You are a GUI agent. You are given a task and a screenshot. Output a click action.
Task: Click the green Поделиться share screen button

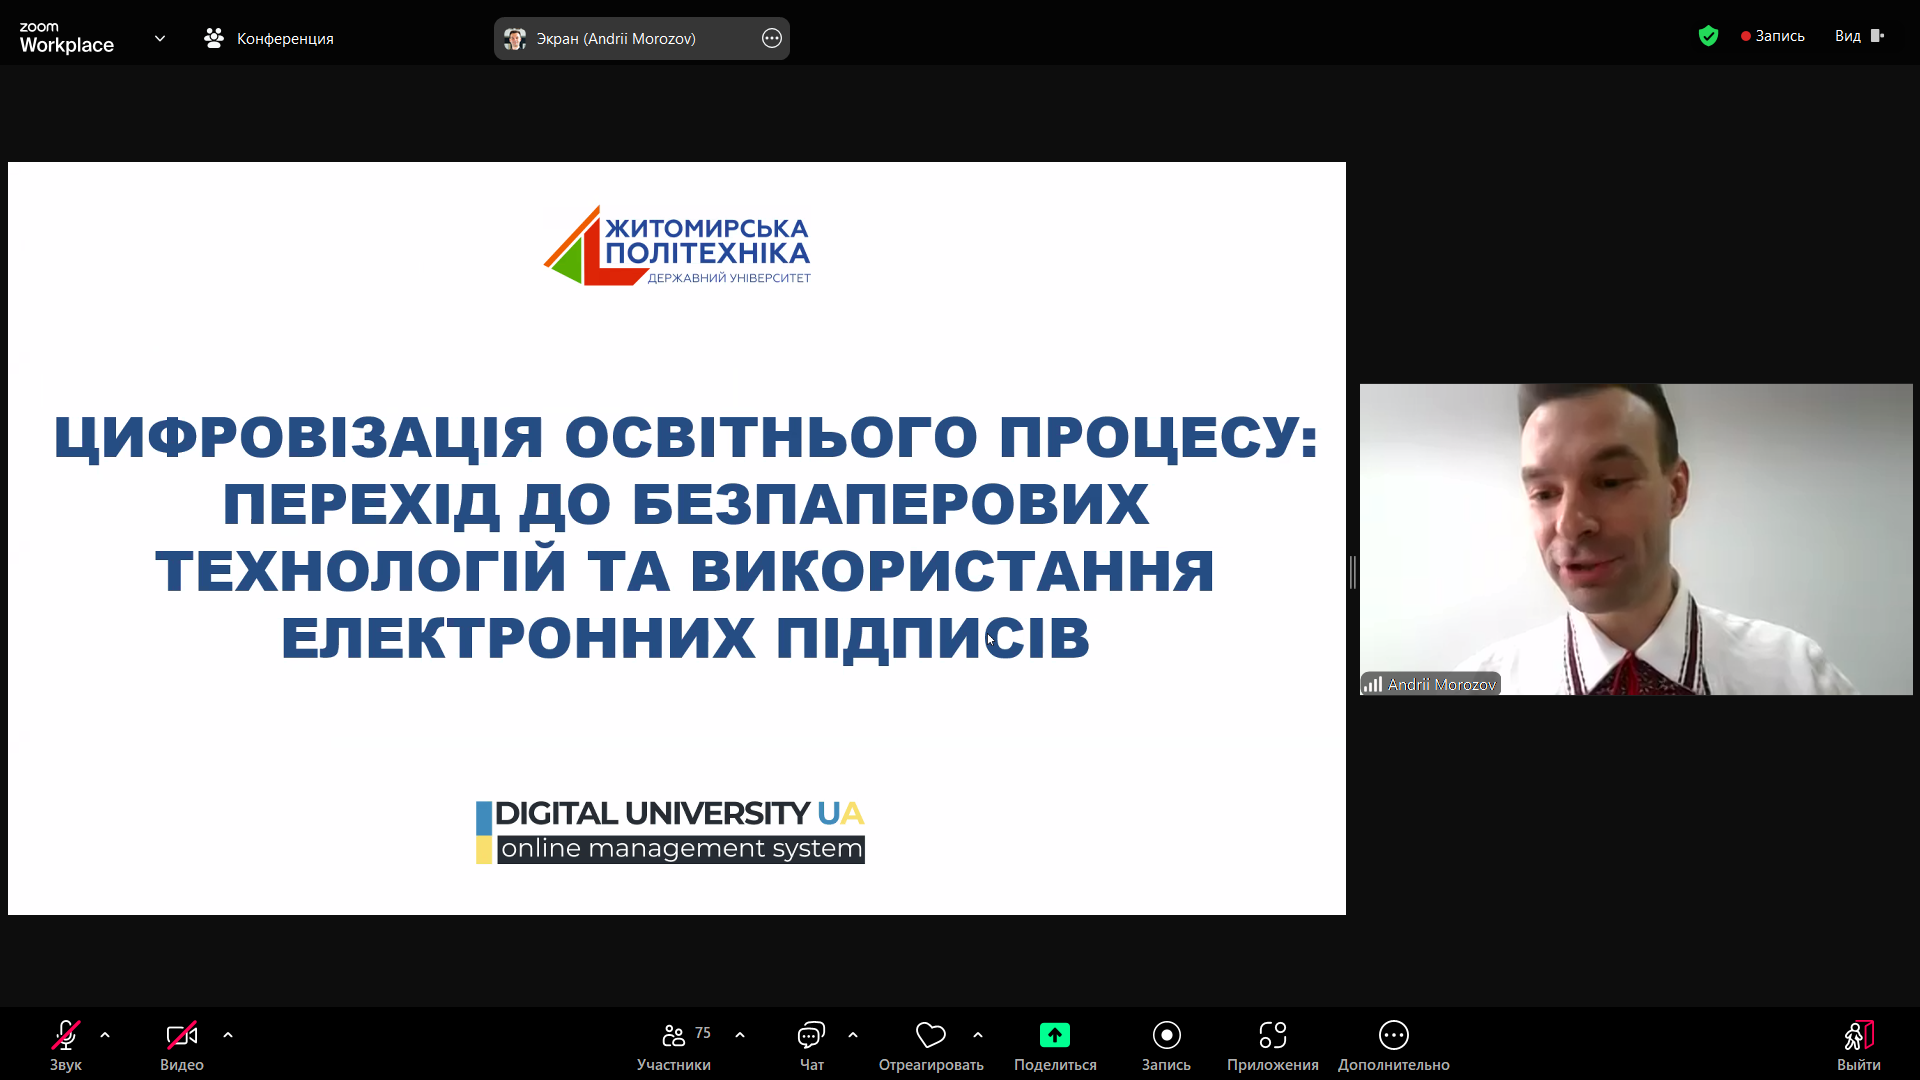1054,1035
